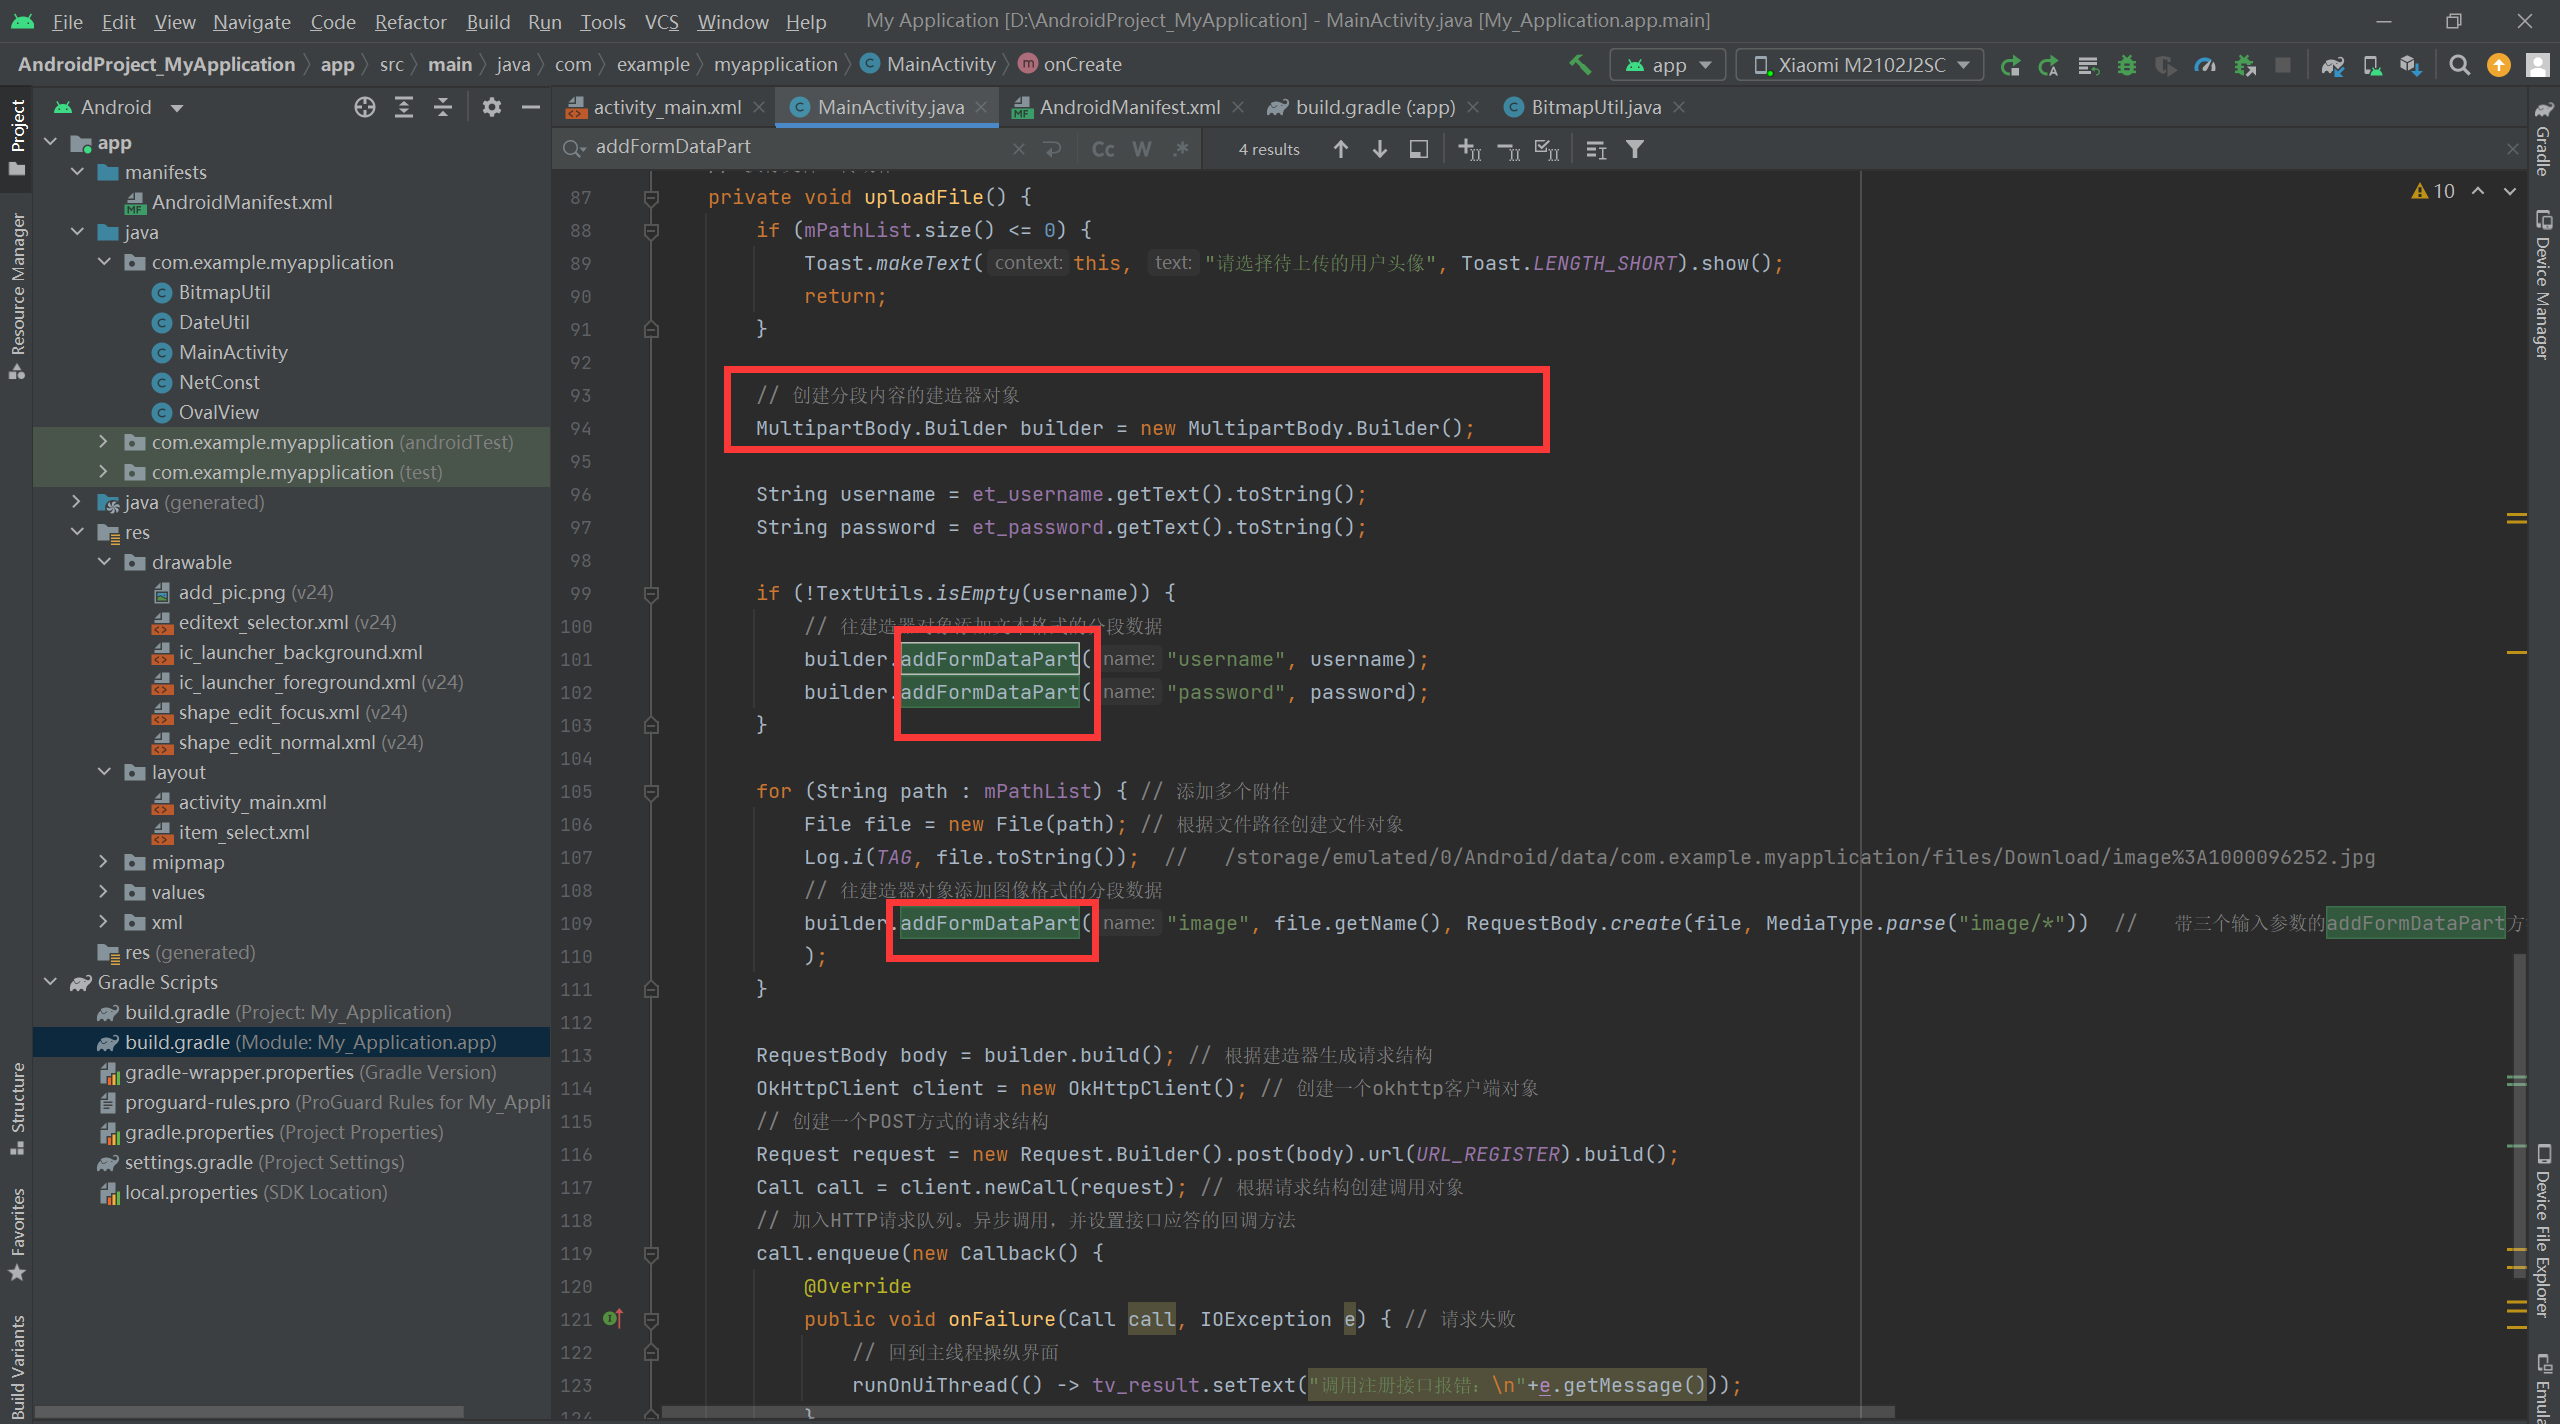Open the Profiler gauge icon
This screenshot has height=1424, width=2560.
click(2204, 65)
